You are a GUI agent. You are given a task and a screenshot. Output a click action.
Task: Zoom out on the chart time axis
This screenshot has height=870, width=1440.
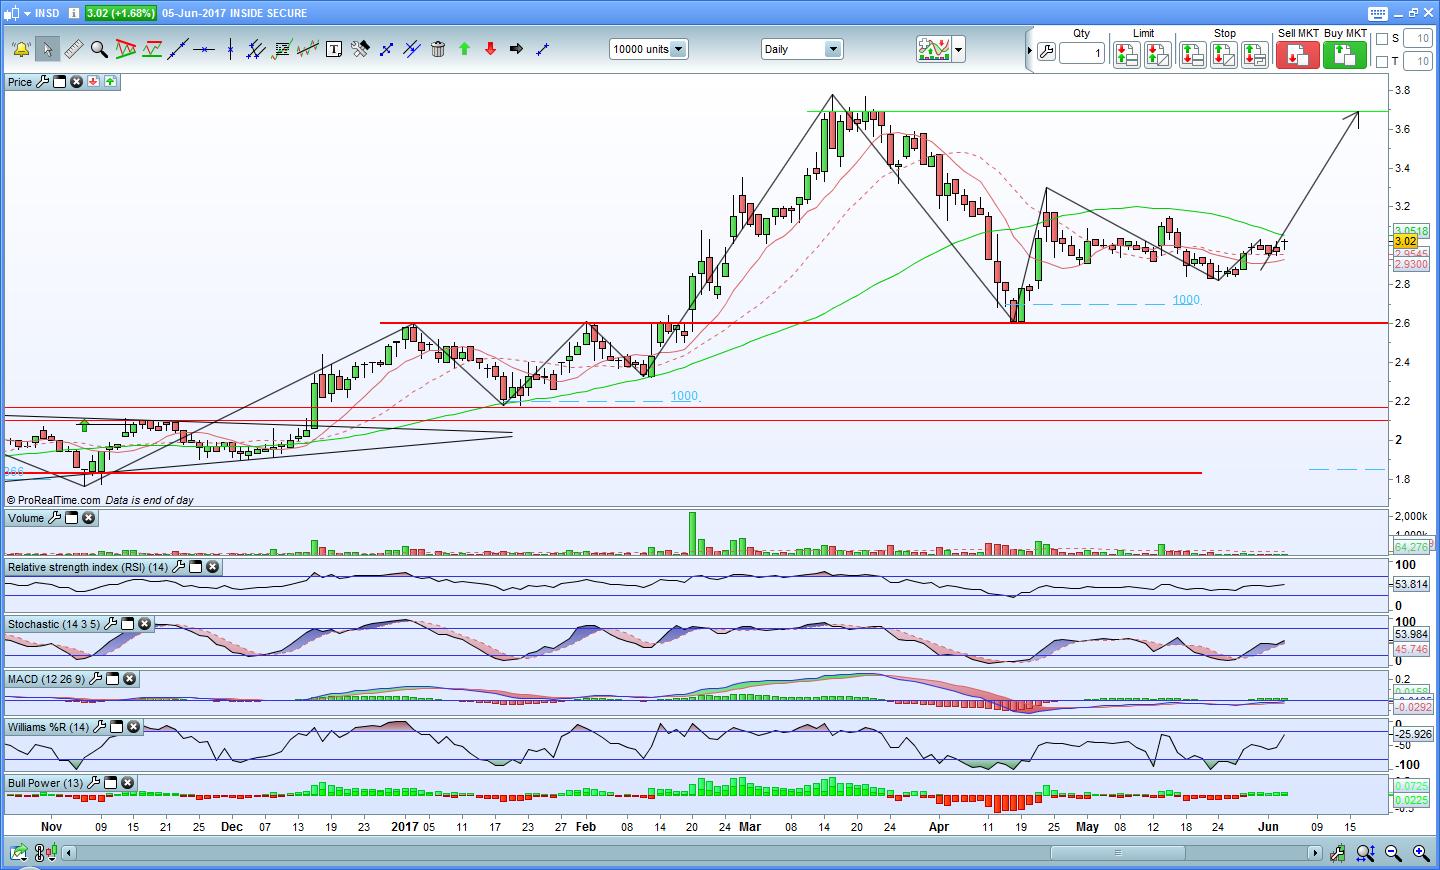point(1393,853)
